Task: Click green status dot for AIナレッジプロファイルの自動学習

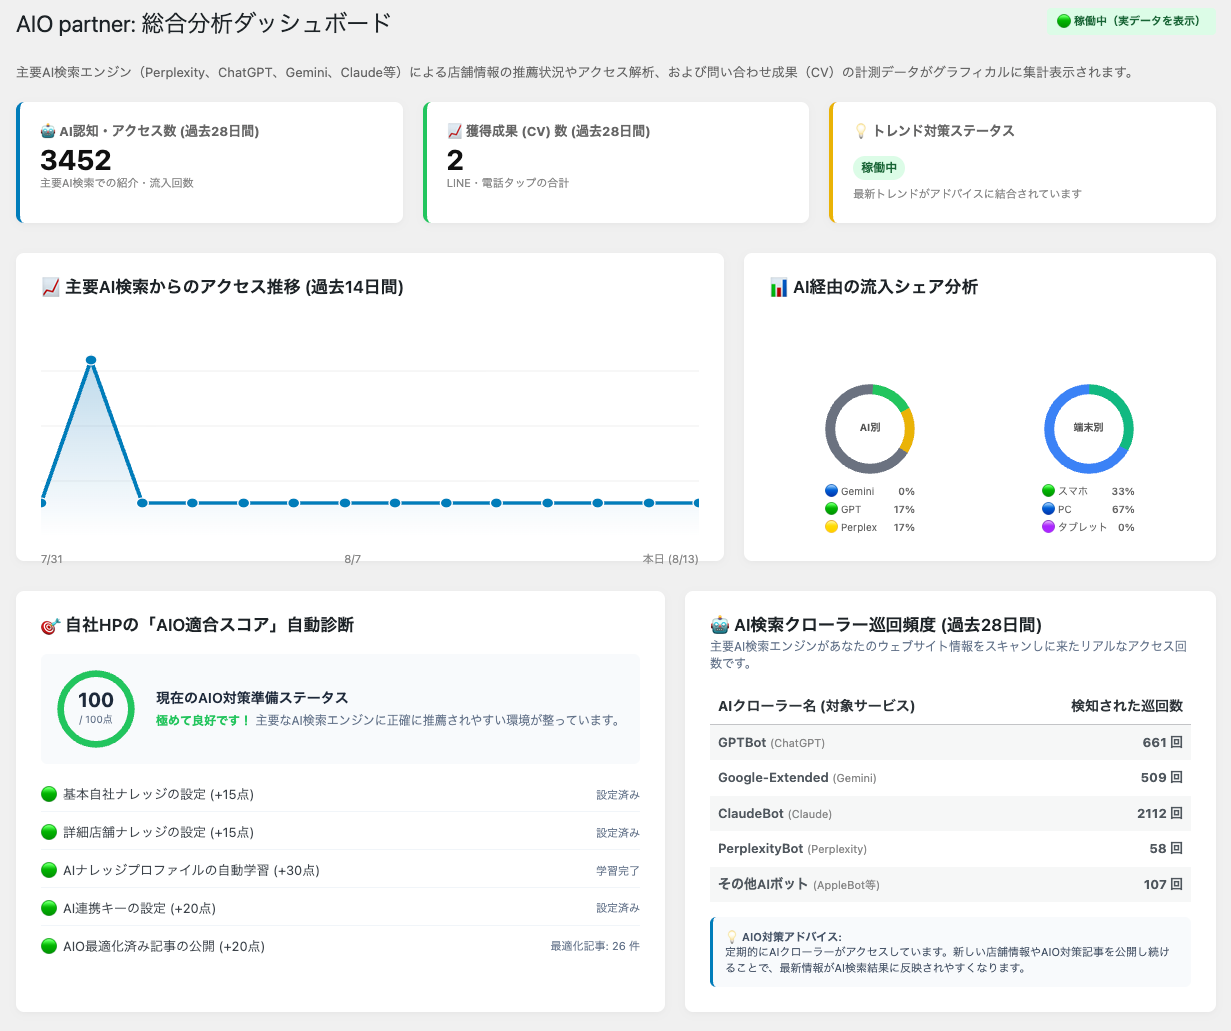Action: click(49, 870)
